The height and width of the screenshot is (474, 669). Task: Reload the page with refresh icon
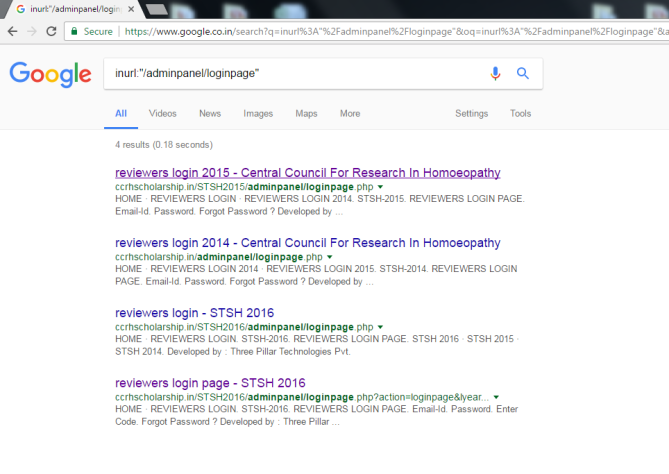[51, 31]
